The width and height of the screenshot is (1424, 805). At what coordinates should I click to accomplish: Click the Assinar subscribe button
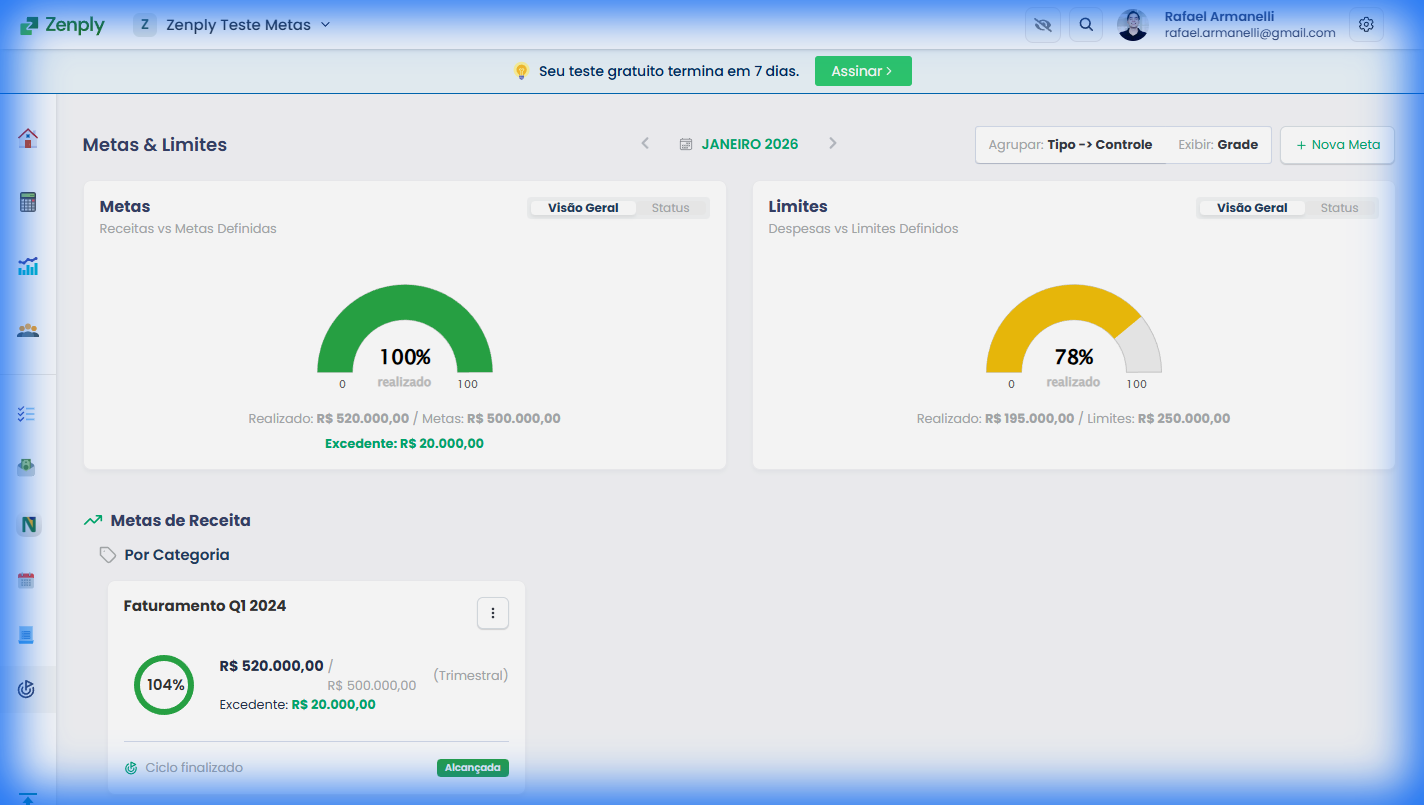(863, 71)
